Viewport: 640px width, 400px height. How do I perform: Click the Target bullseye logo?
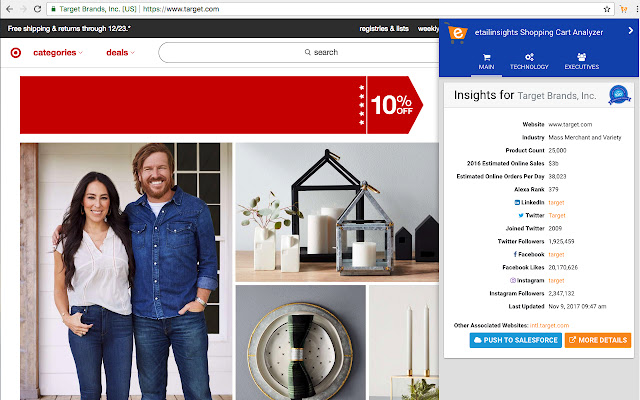(x=16, y=53)
